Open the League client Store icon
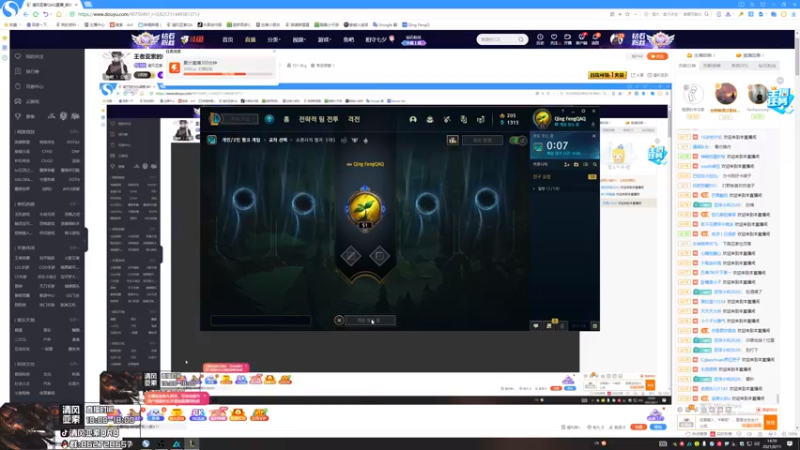 pos(481,119)
